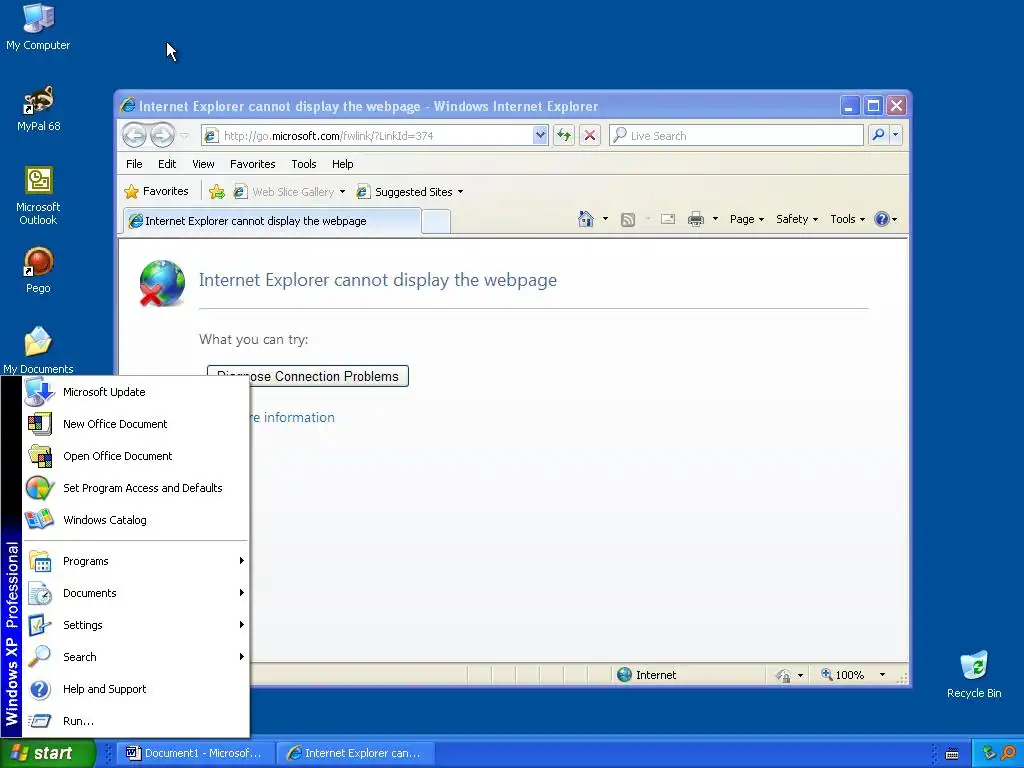The width and height of the screenshot is (1024, 768).
Task: Click the Back navigation arrow in Internet Explorer
Action: pos(135,136)
